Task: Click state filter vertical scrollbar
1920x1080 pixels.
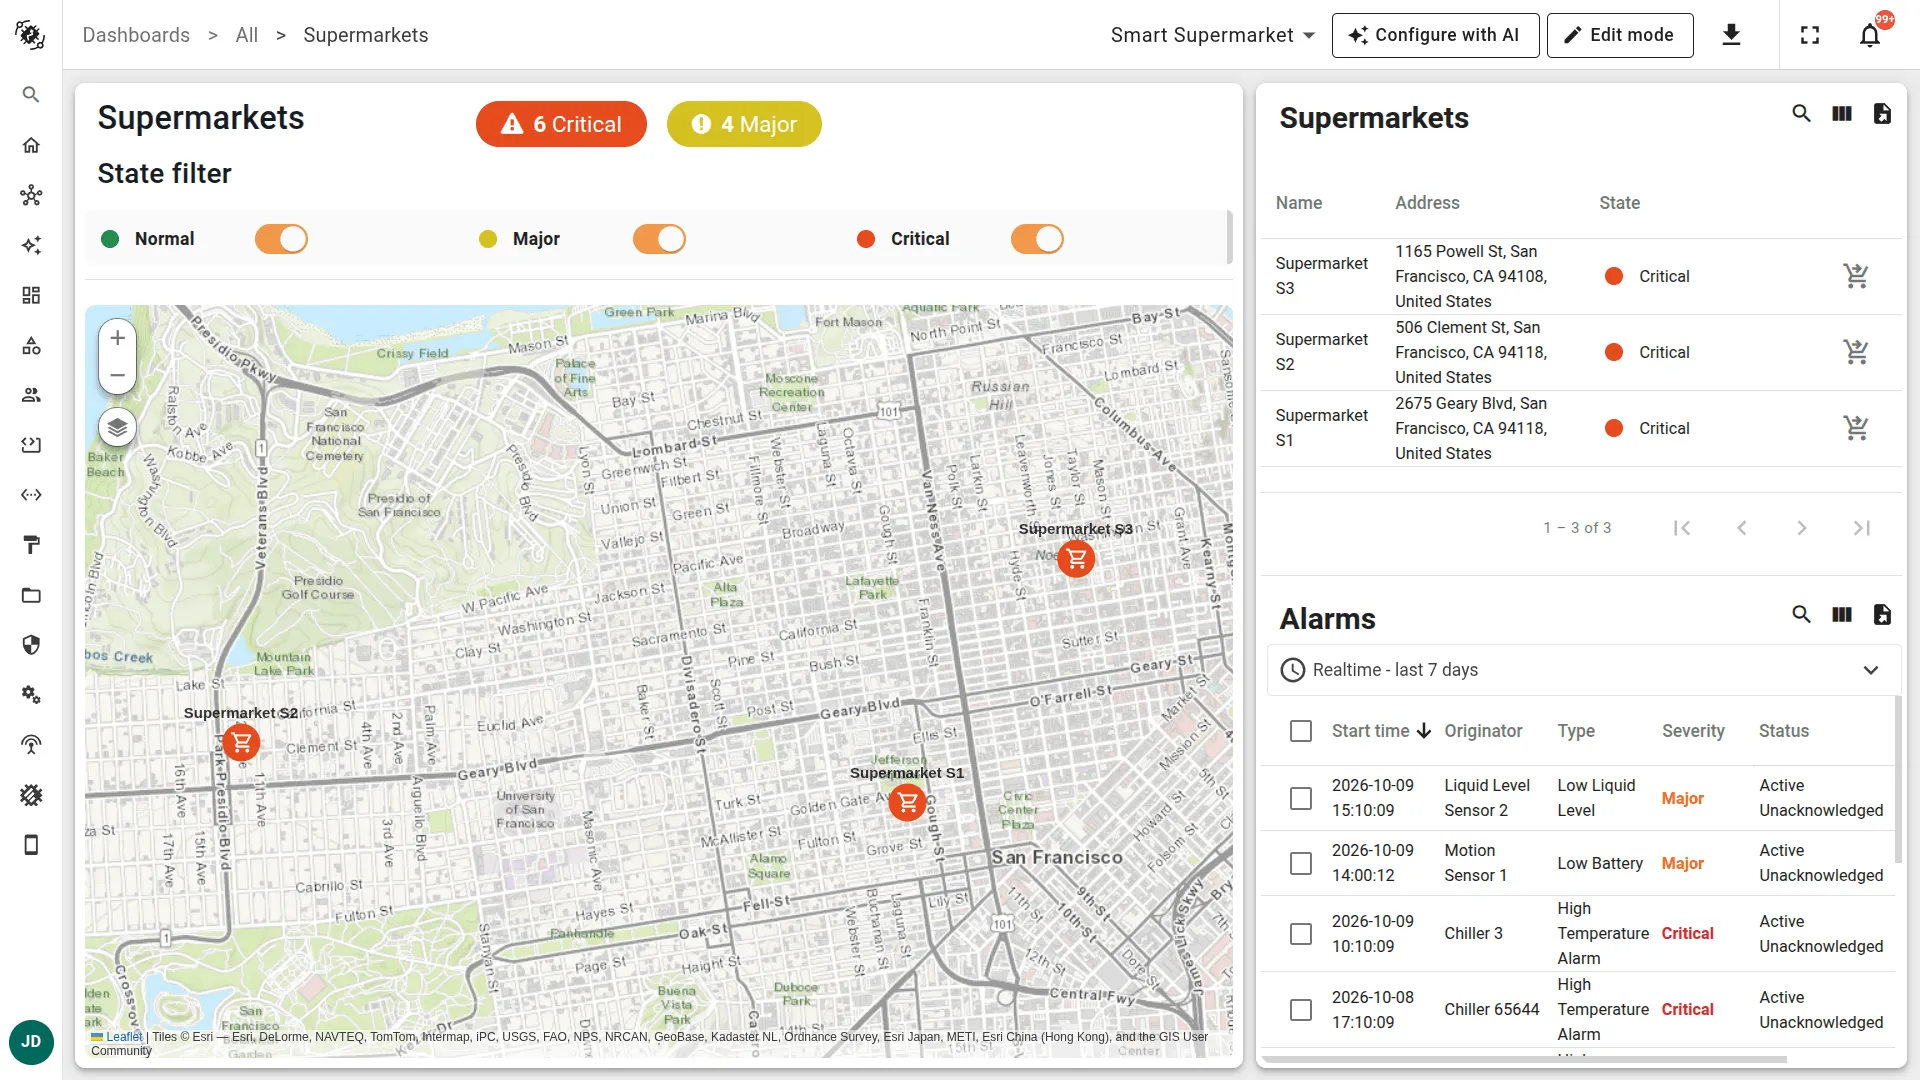Action: 1229,237
